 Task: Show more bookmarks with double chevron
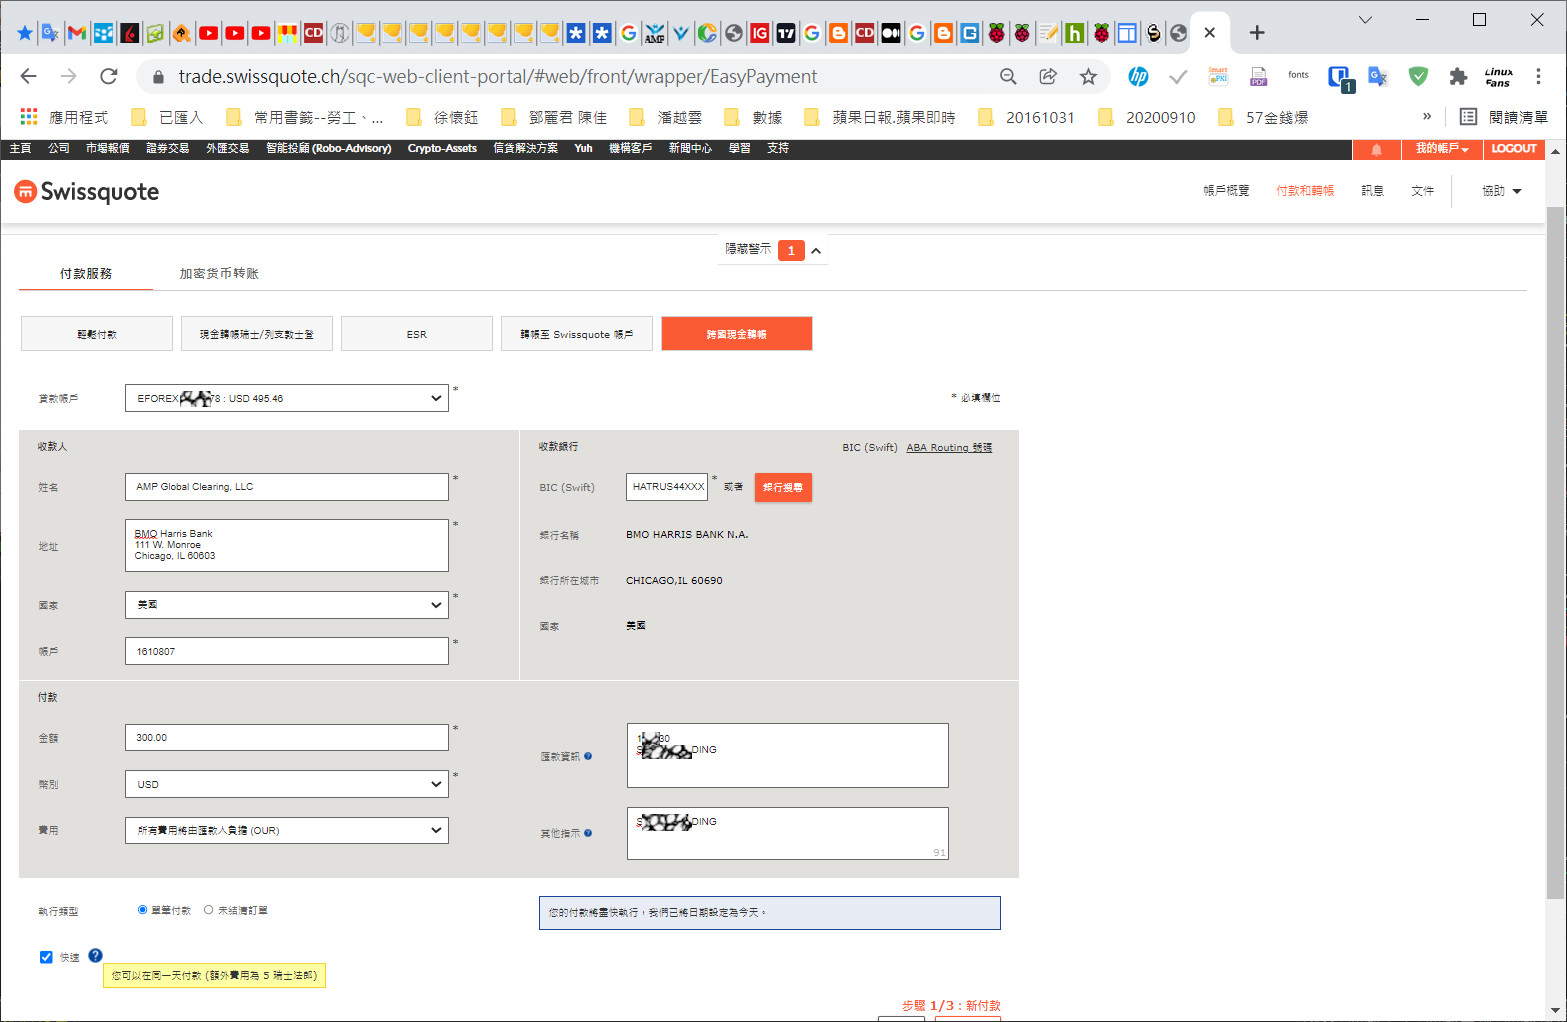(x=1427, y=117)
